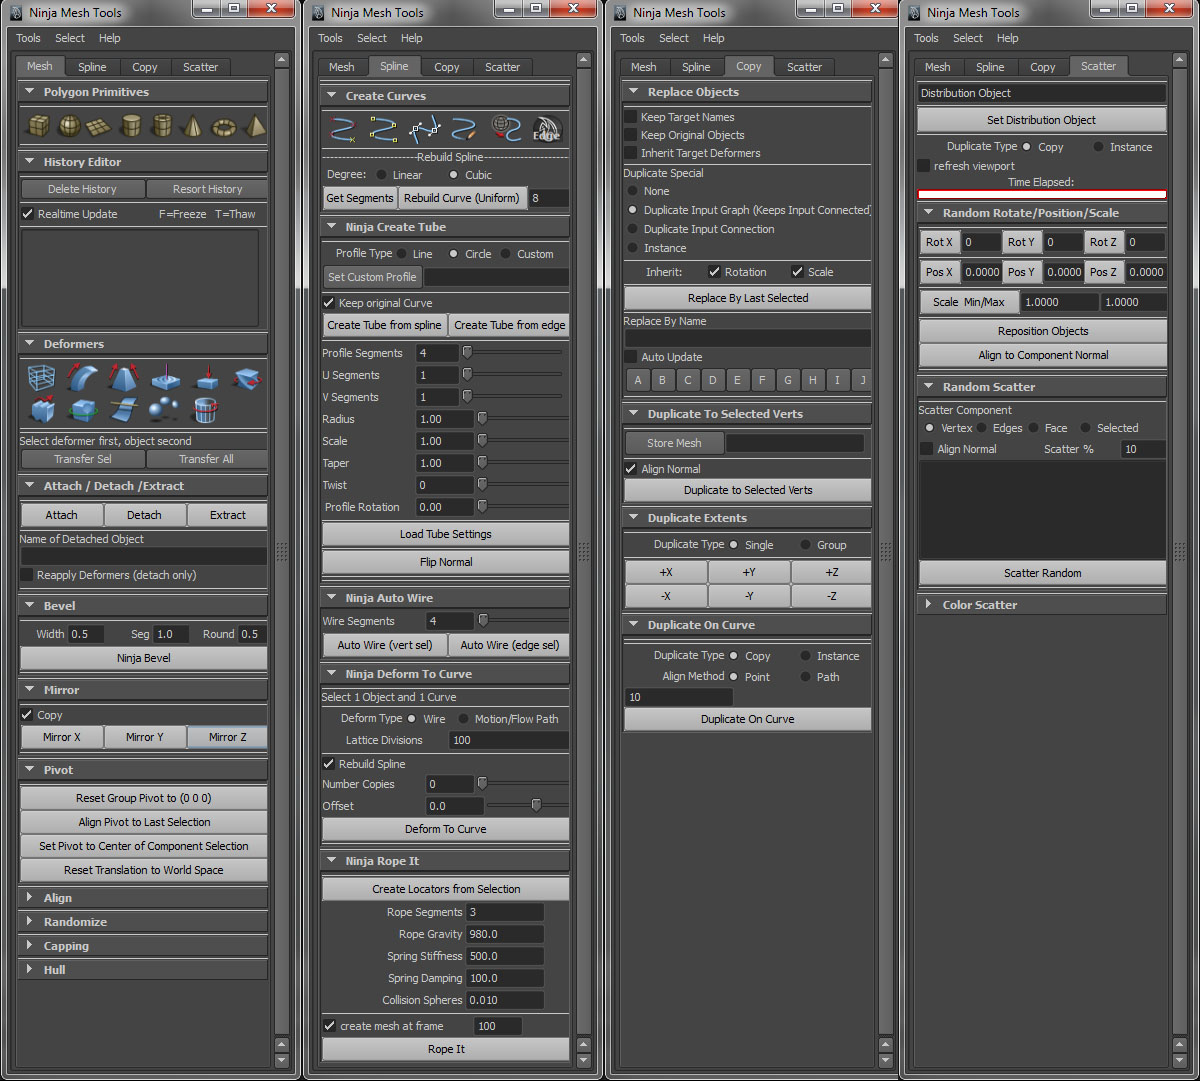Image resolution: width=1200 pixels, height=1081 pixels.
Task: Open Tools menu in the Polygon Primitives window
Action: tap(28, 38)
